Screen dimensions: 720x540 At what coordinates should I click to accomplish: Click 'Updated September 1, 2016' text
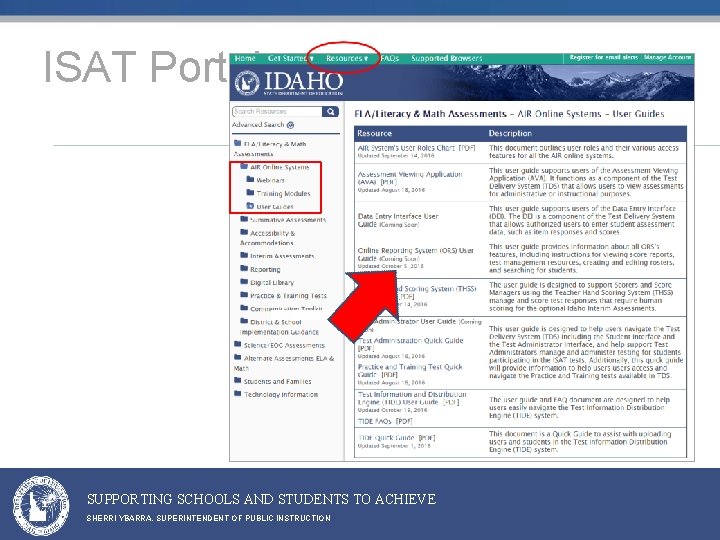click(394, 446)
